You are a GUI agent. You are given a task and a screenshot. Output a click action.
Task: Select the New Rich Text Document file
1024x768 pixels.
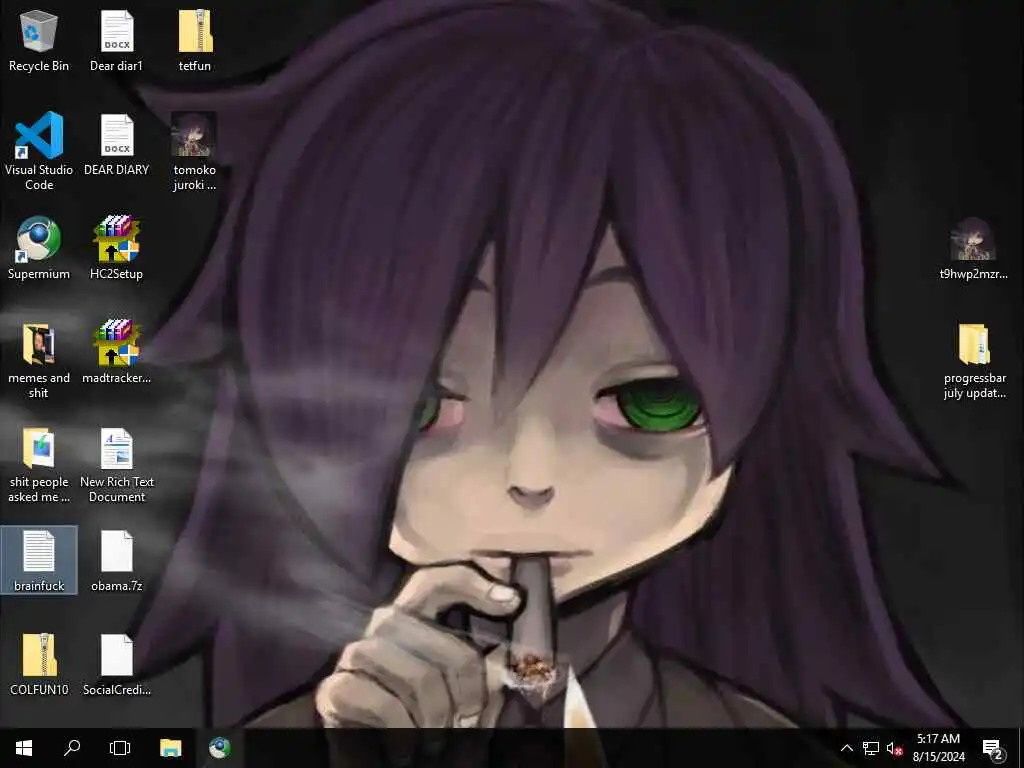pyautogui.click(x=116, y=464)
